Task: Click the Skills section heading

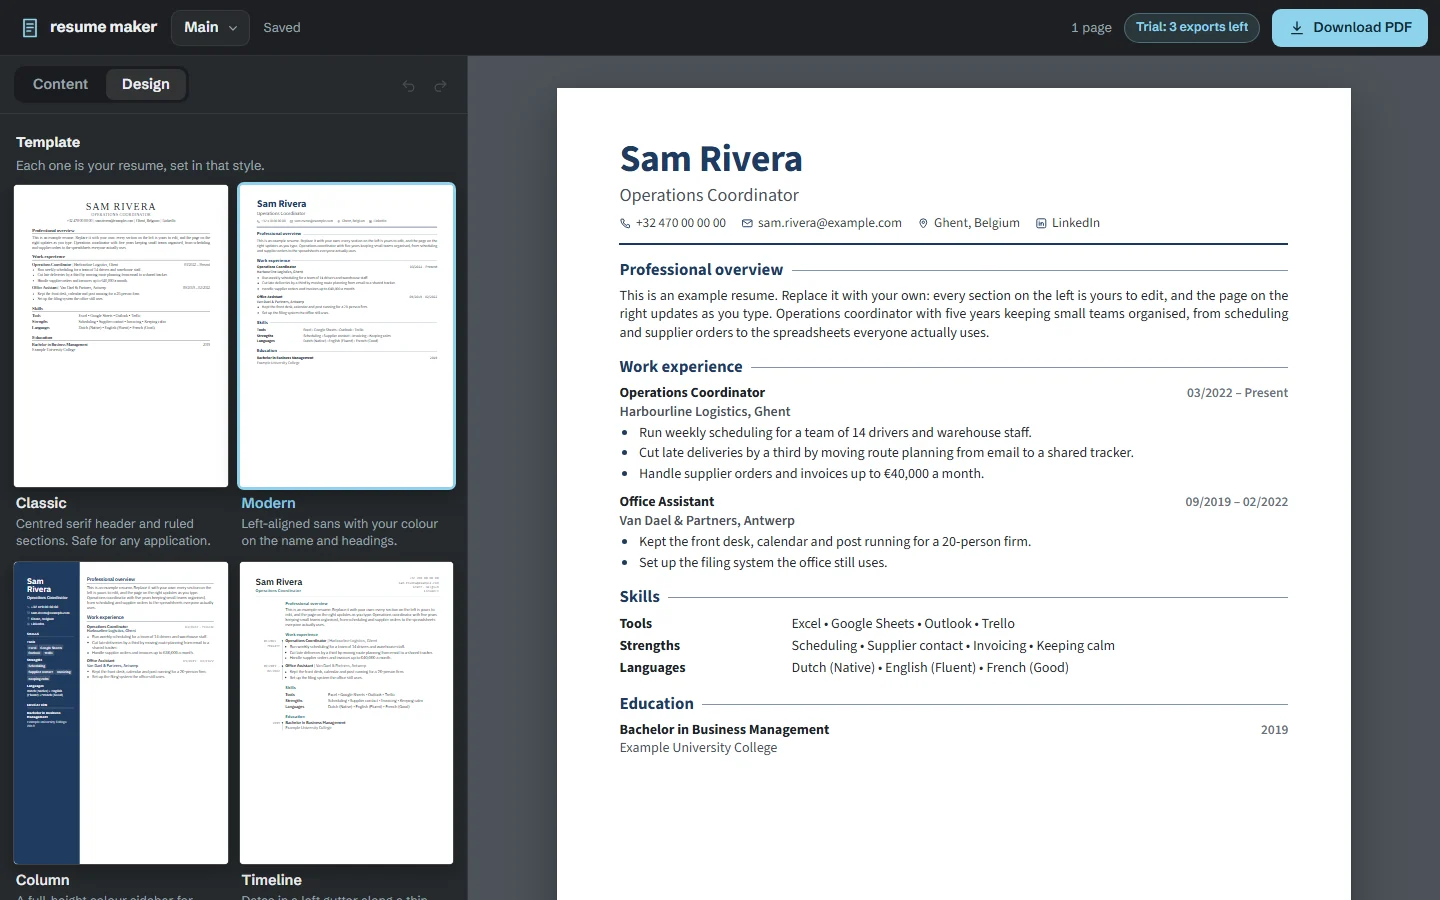Action: (640, 597)
